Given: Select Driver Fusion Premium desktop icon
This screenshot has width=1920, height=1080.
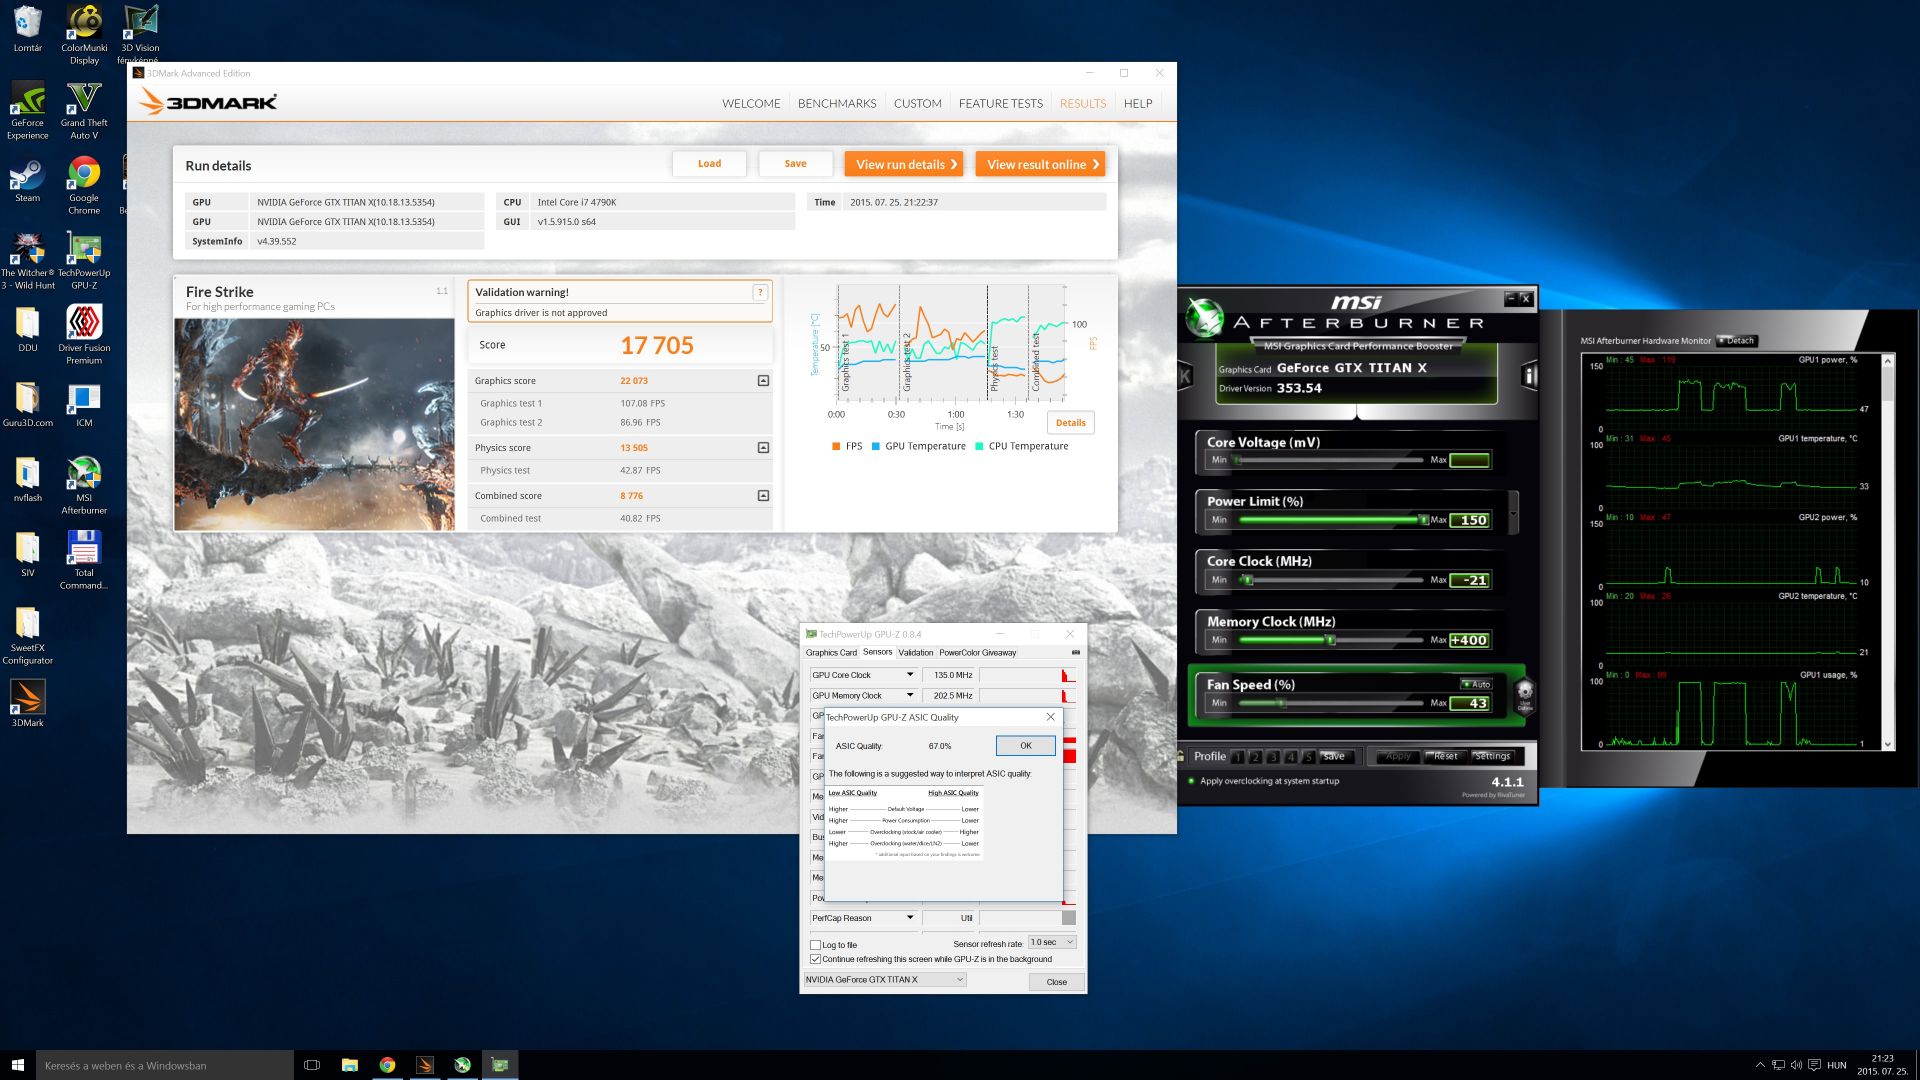Looking at the screenshot, I should (x=84, y=335).
